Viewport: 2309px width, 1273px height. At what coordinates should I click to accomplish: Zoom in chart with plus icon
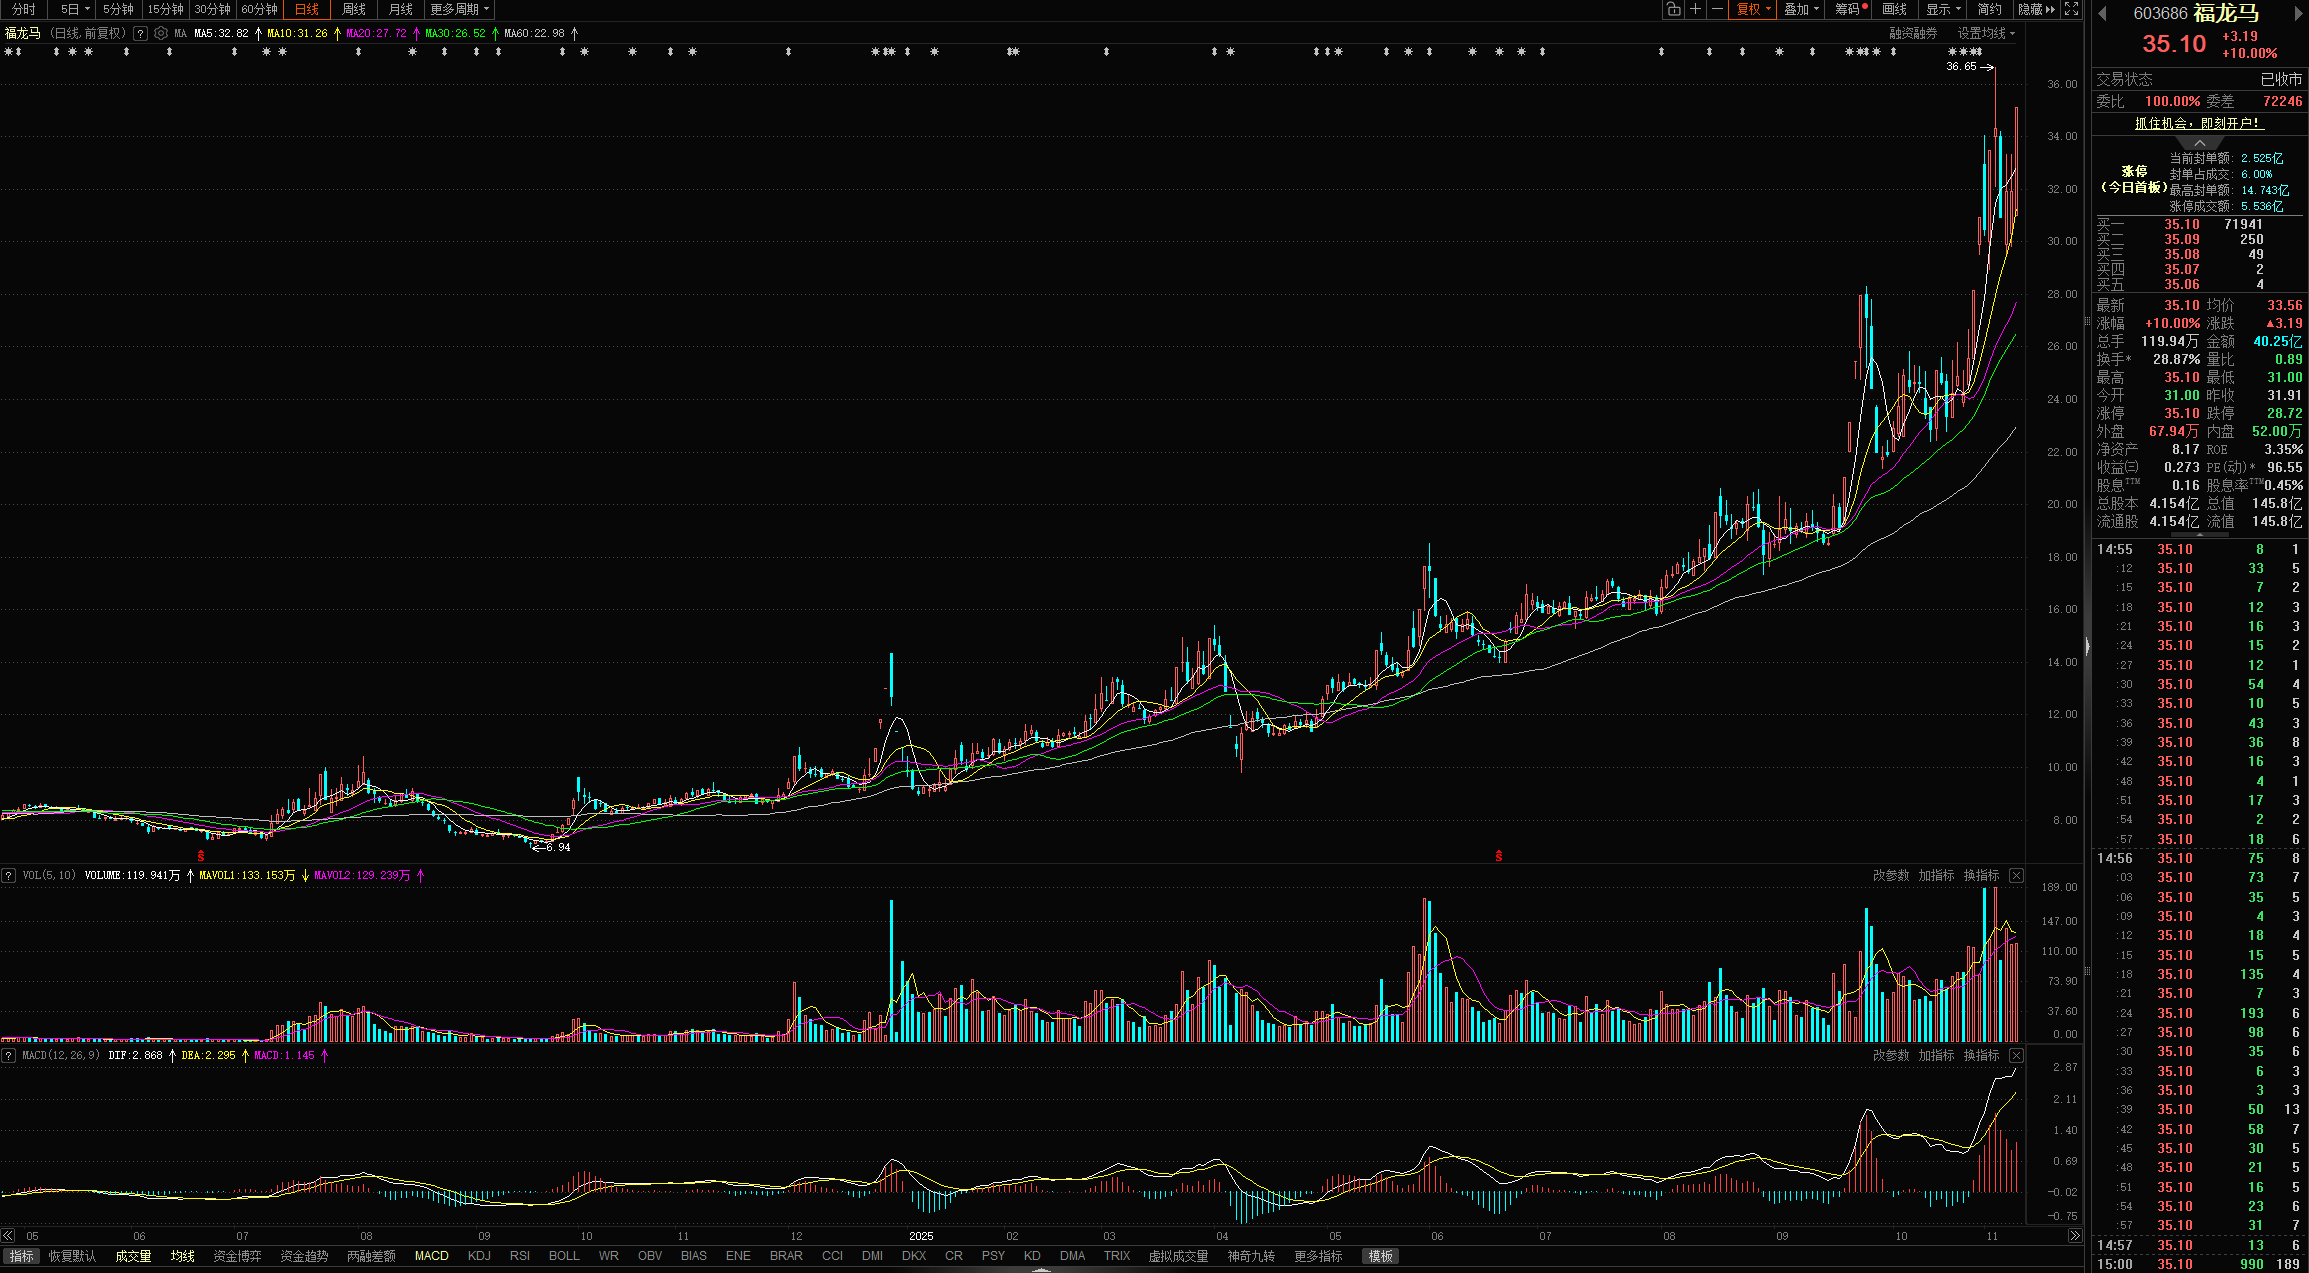[x=1695, y=9]
